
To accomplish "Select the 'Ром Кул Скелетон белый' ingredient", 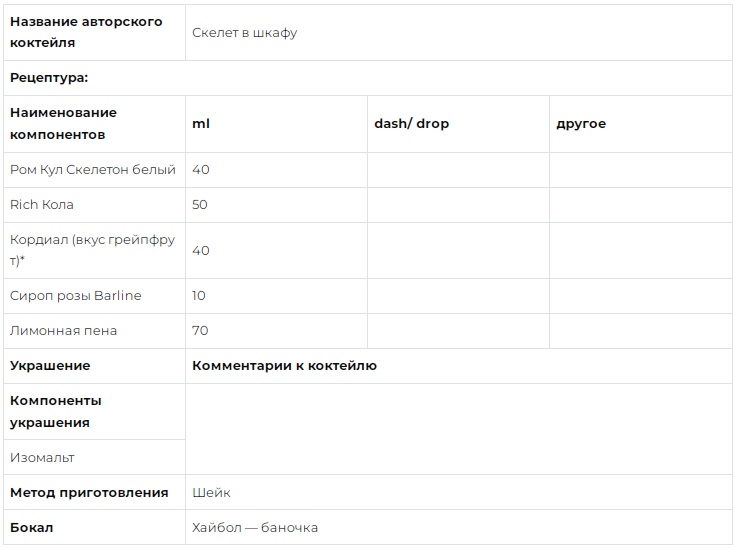I will click(93, 169).
